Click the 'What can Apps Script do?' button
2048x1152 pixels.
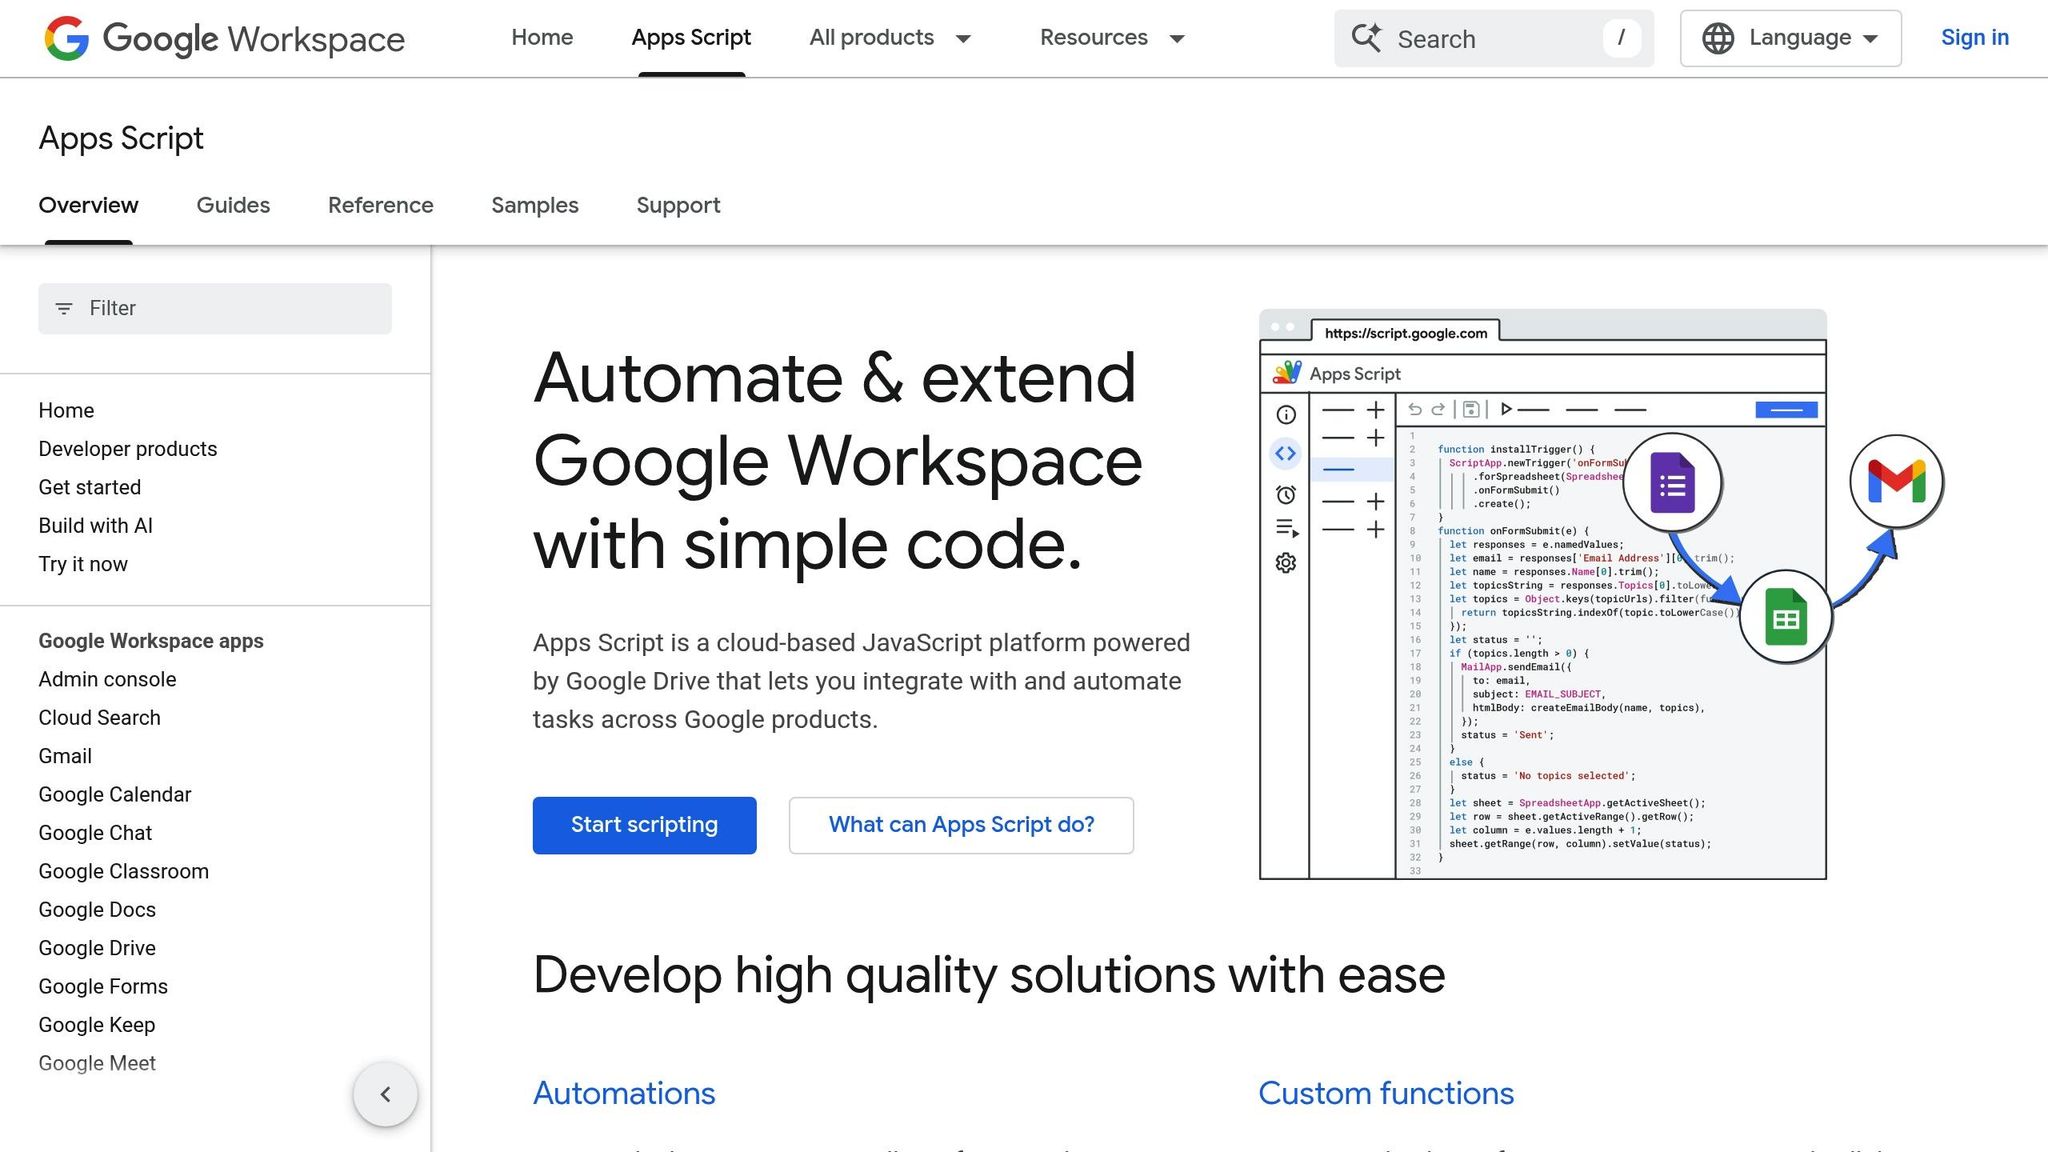pos(960,825)
